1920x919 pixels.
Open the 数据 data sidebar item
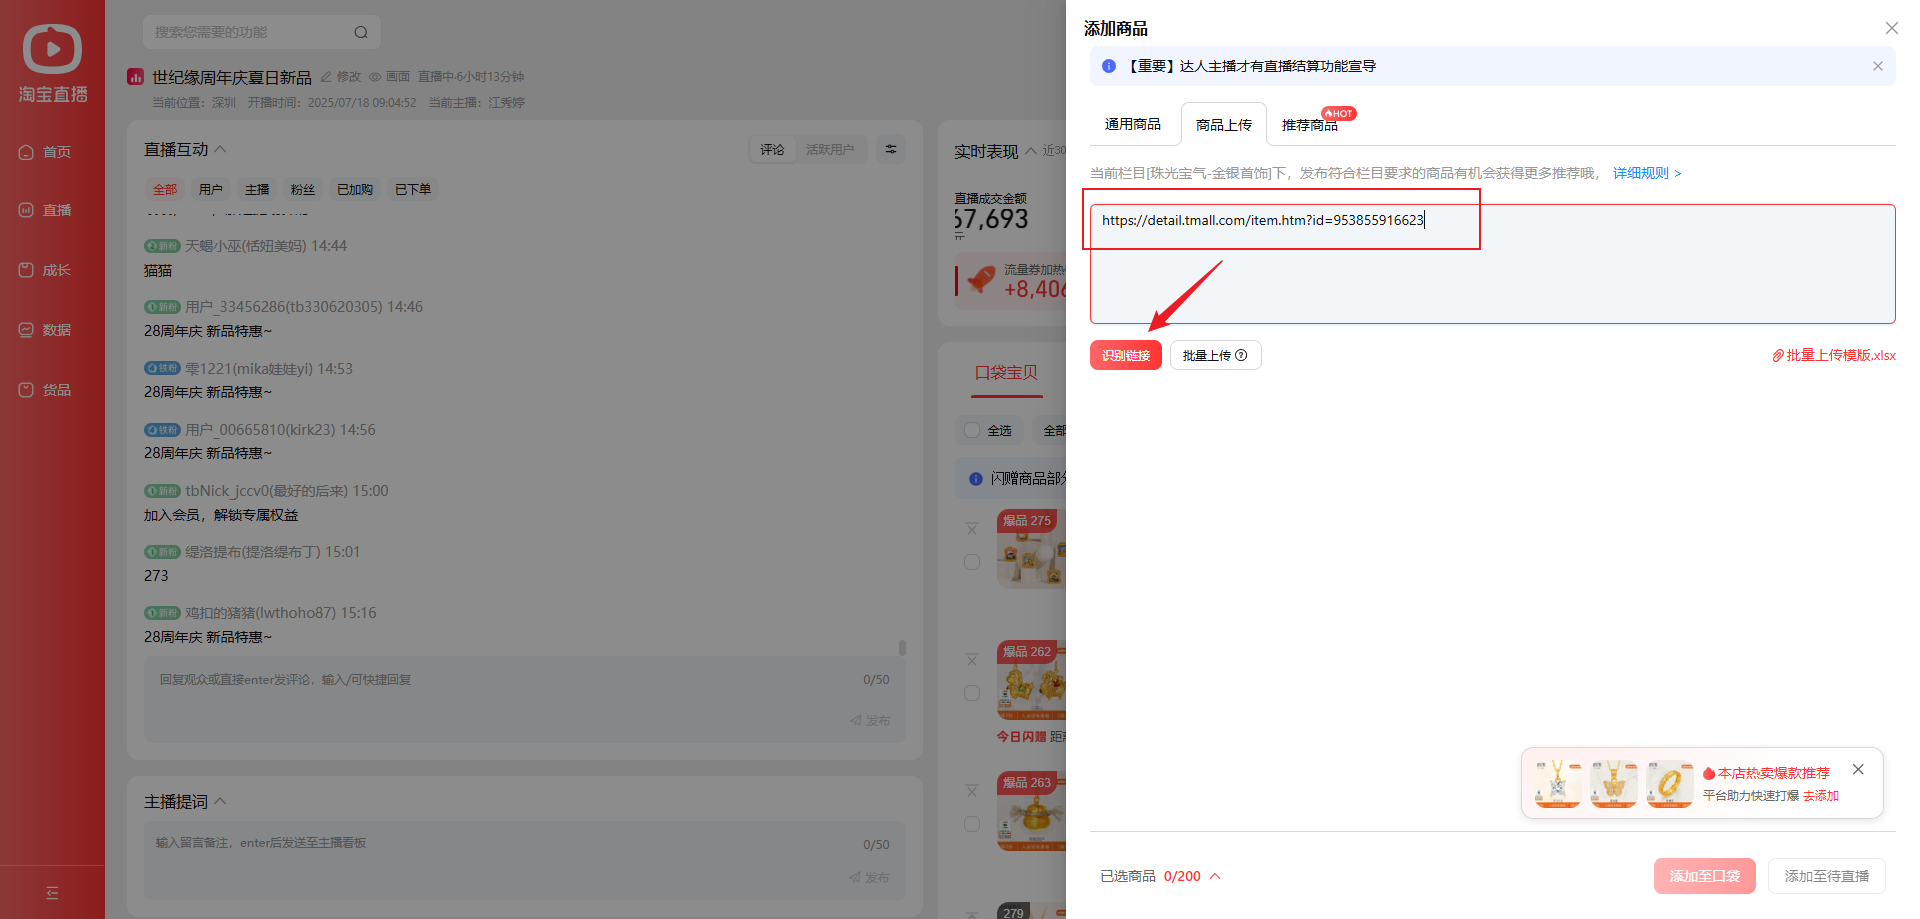46,330
